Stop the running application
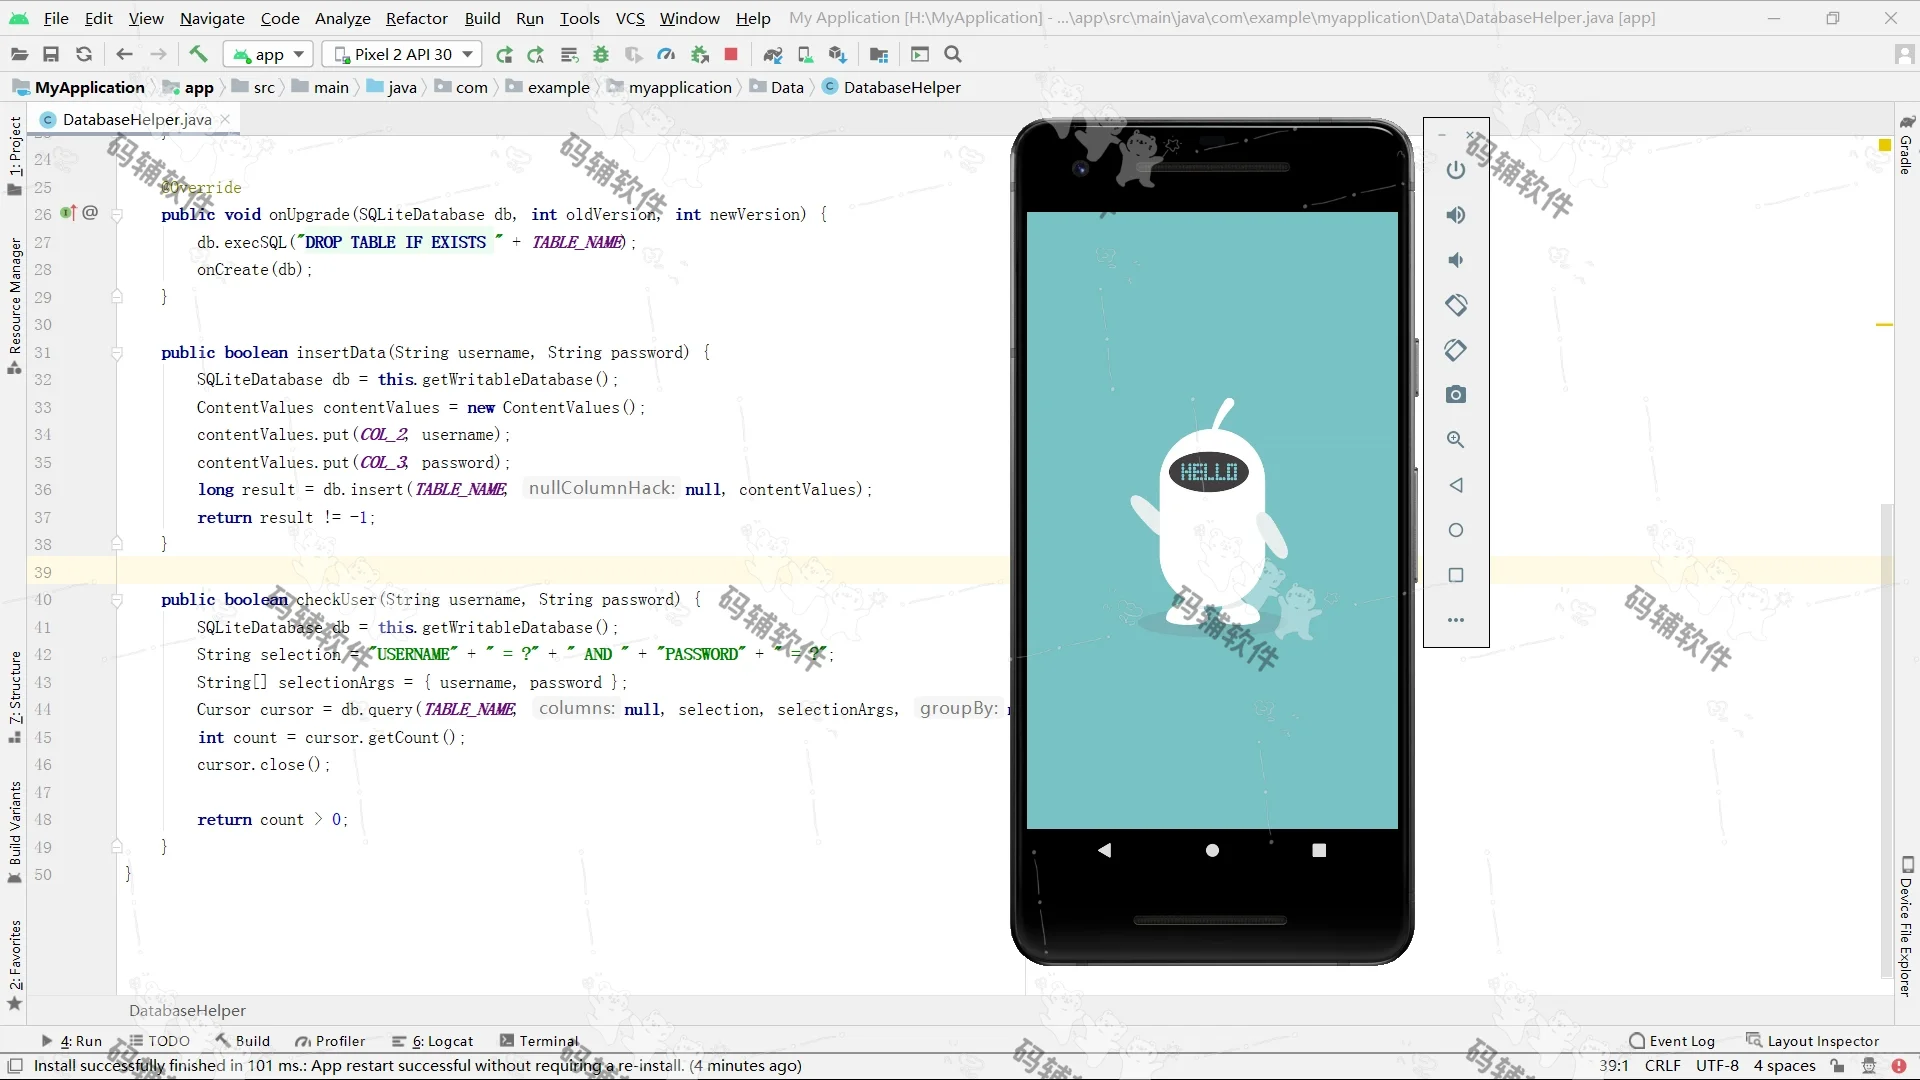Image resolution: width=1920 pixels, height=1080 pixels. (730, 54)
